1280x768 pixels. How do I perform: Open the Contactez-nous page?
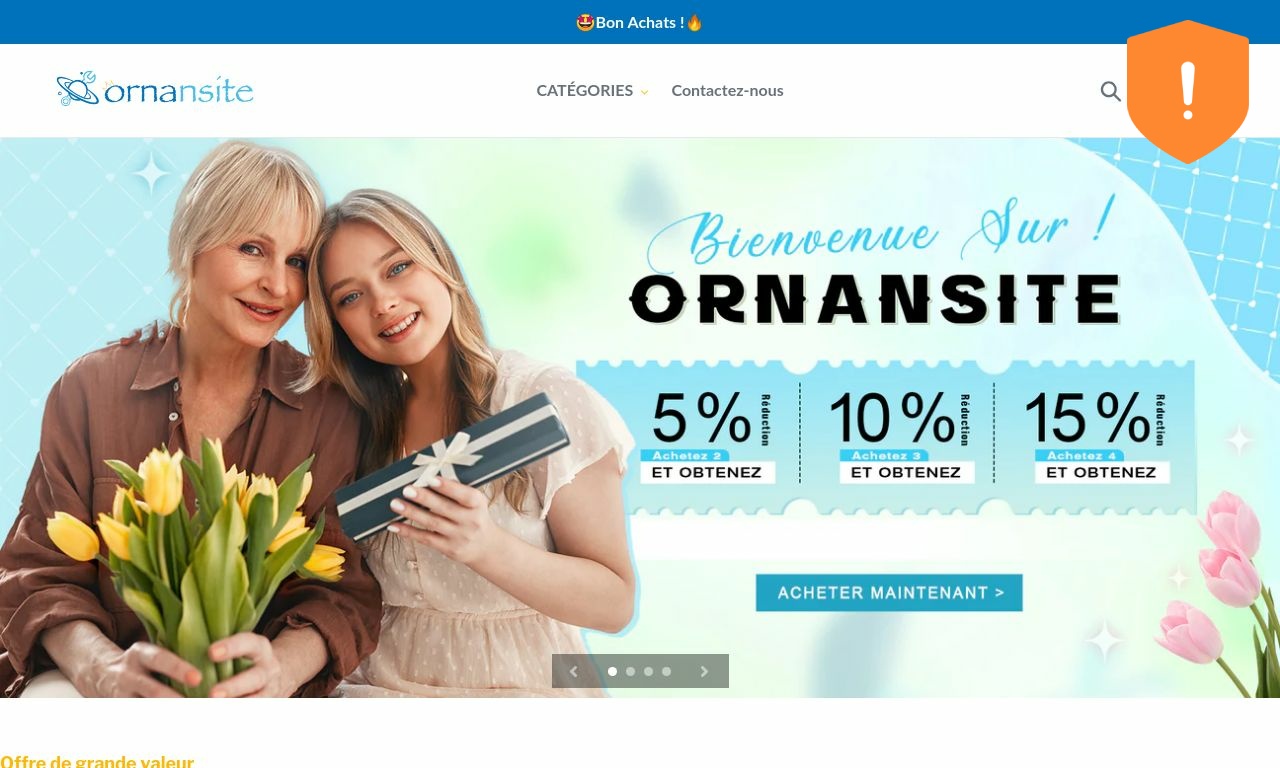click(x=727, y=90)
